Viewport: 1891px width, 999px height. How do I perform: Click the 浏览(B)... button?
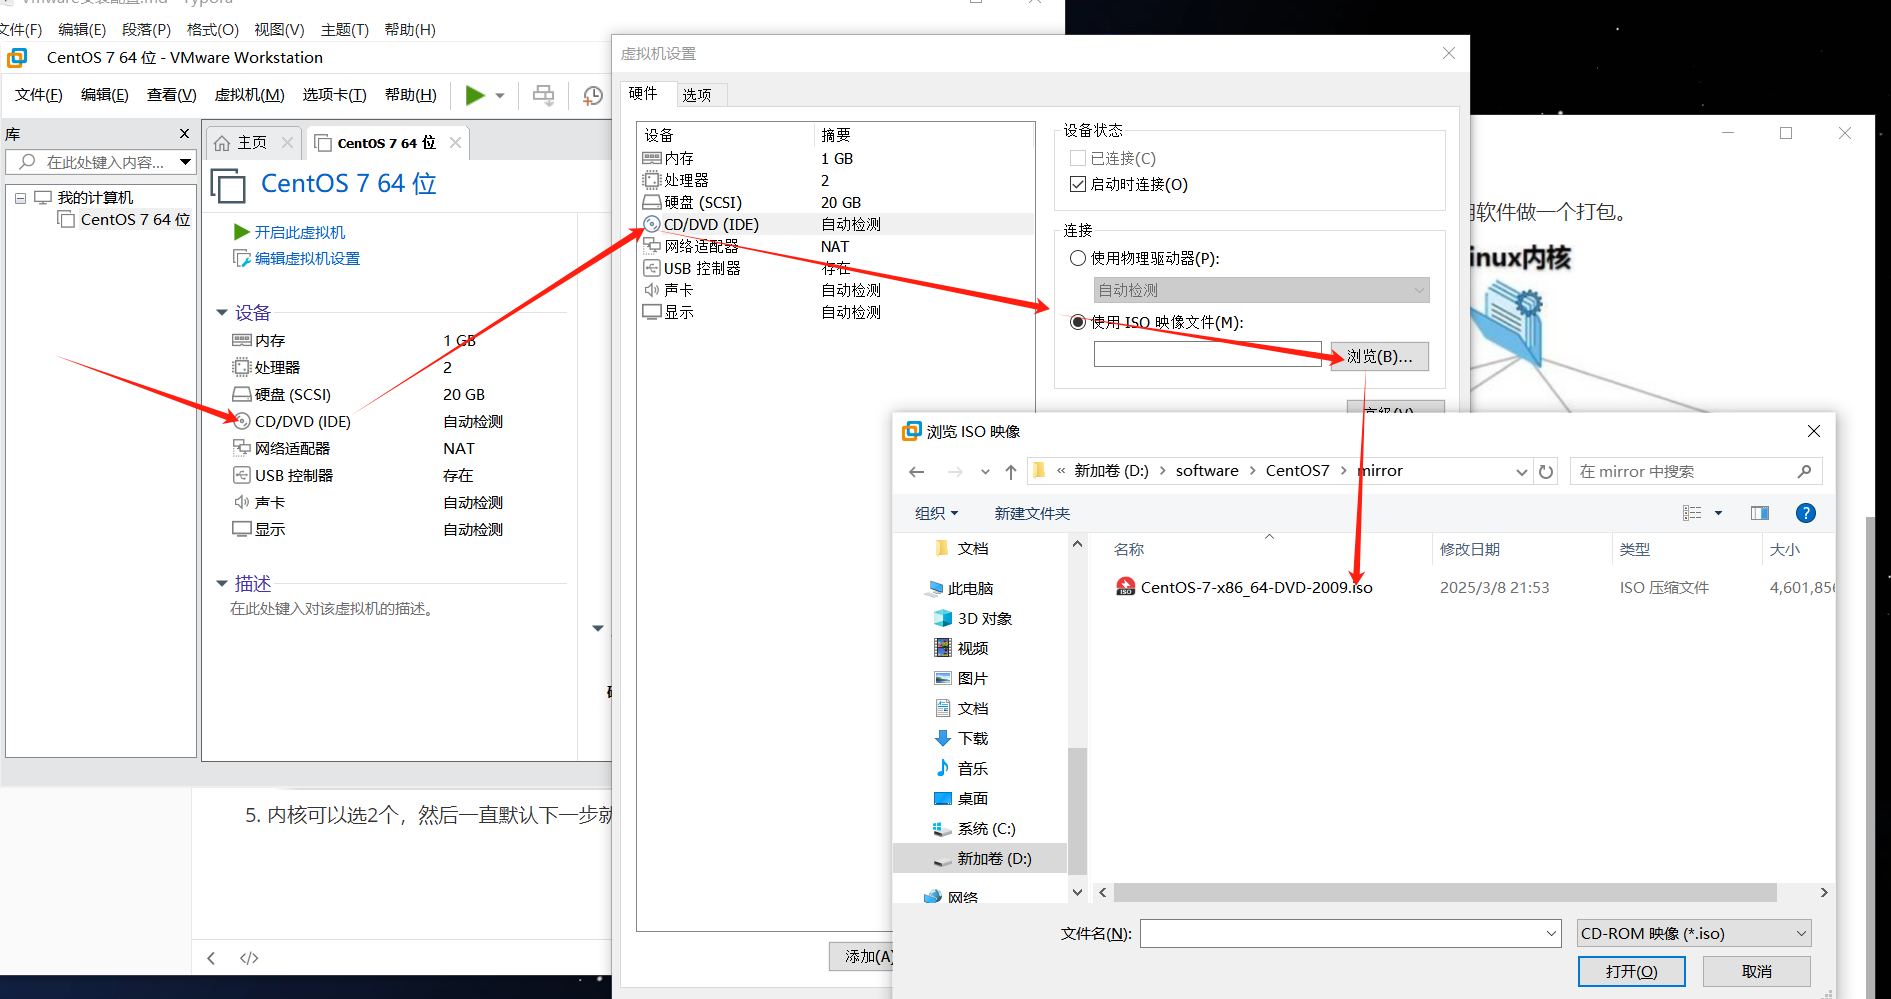click(1380, 356)
